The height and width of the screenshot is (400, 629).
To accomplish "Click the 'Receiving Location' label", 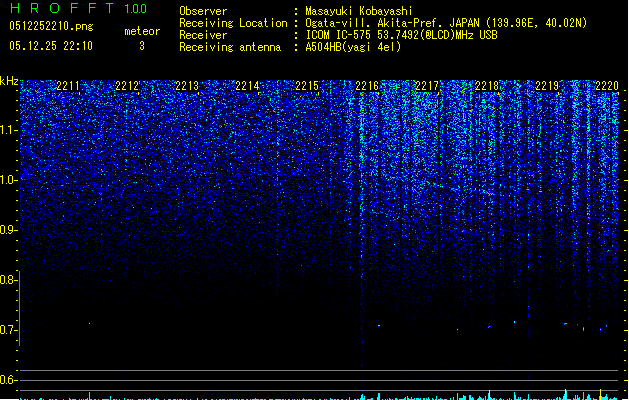I will click(233, 23).
